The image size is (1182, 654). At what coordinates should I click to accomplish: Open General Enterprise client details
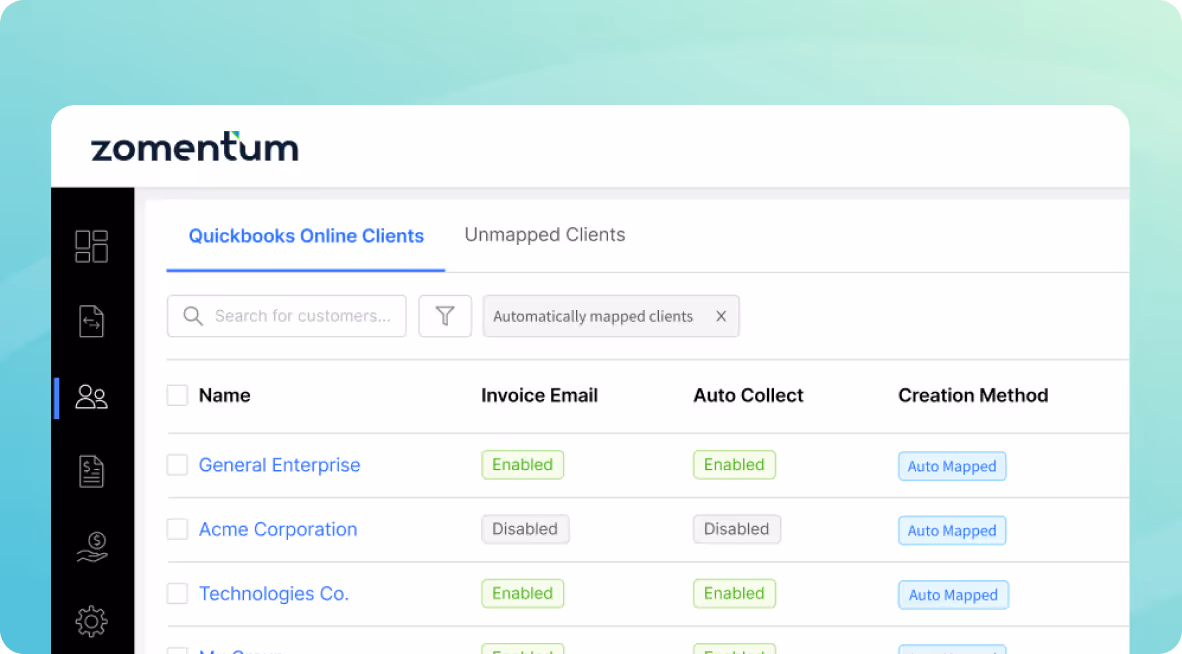[279, 464]
